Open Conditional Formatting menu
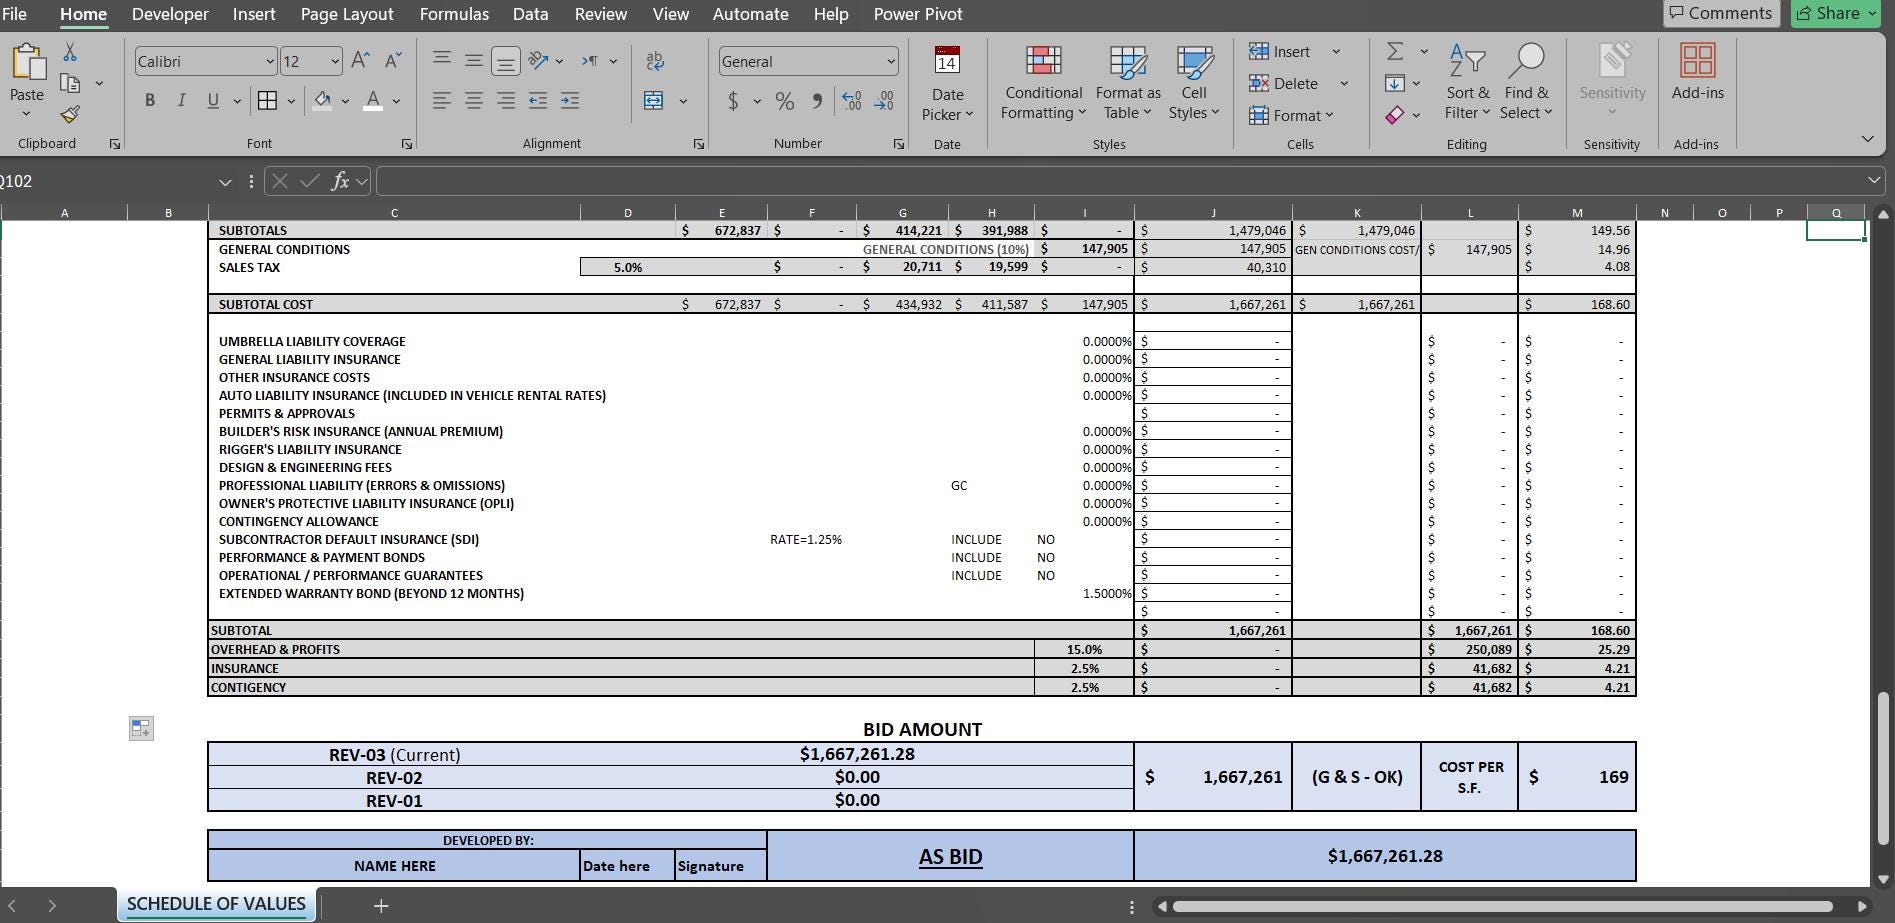This screenshot has width=1895, height=923. pyautogui.click(x=1043, y=83)
